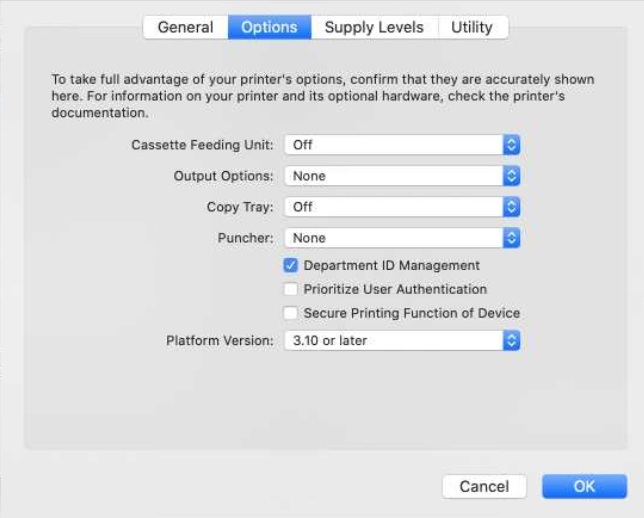Click the blue arrows for Platform Version
Viewport: 644px width, 518px height.
tap(511, 341)
